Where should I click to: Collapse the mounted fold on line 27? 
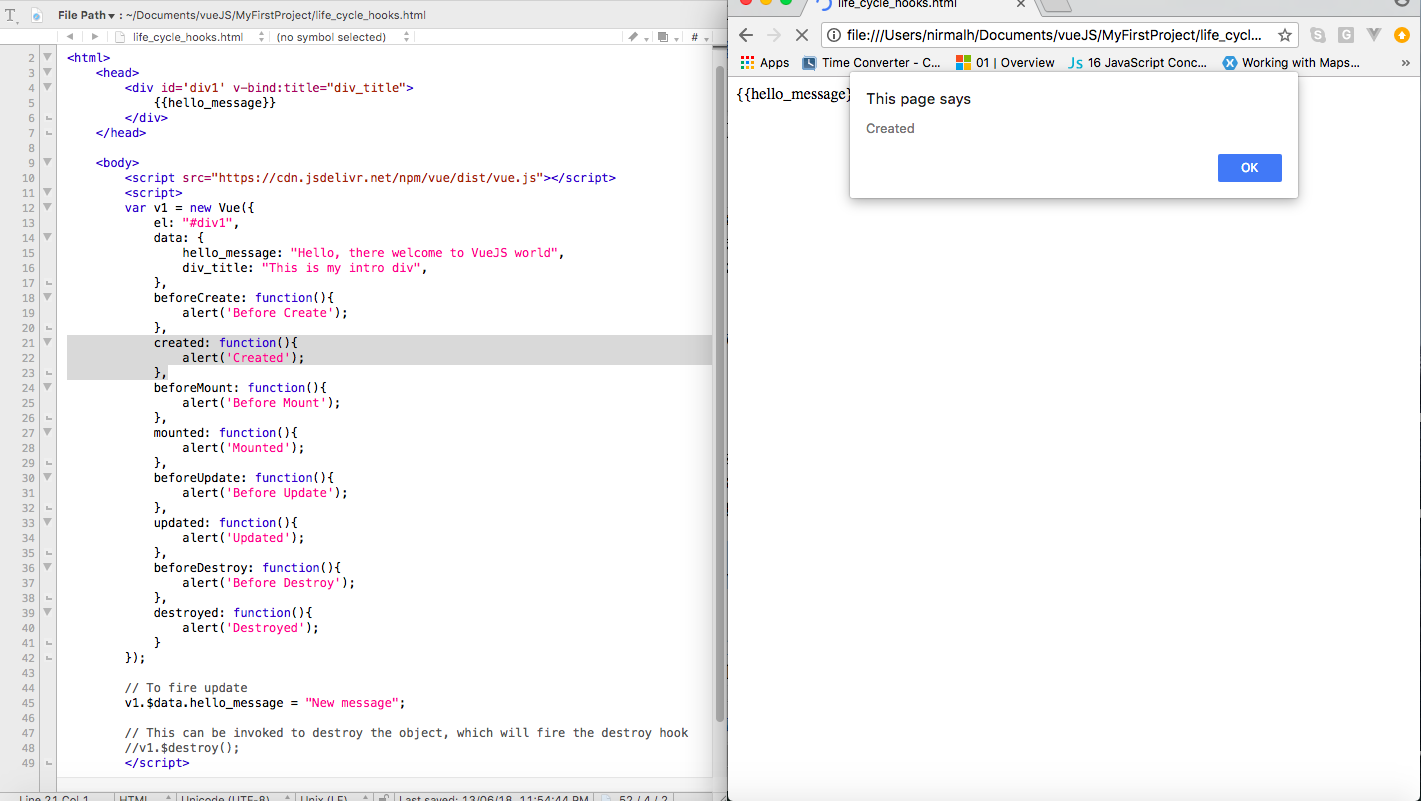tap(47, 433)
